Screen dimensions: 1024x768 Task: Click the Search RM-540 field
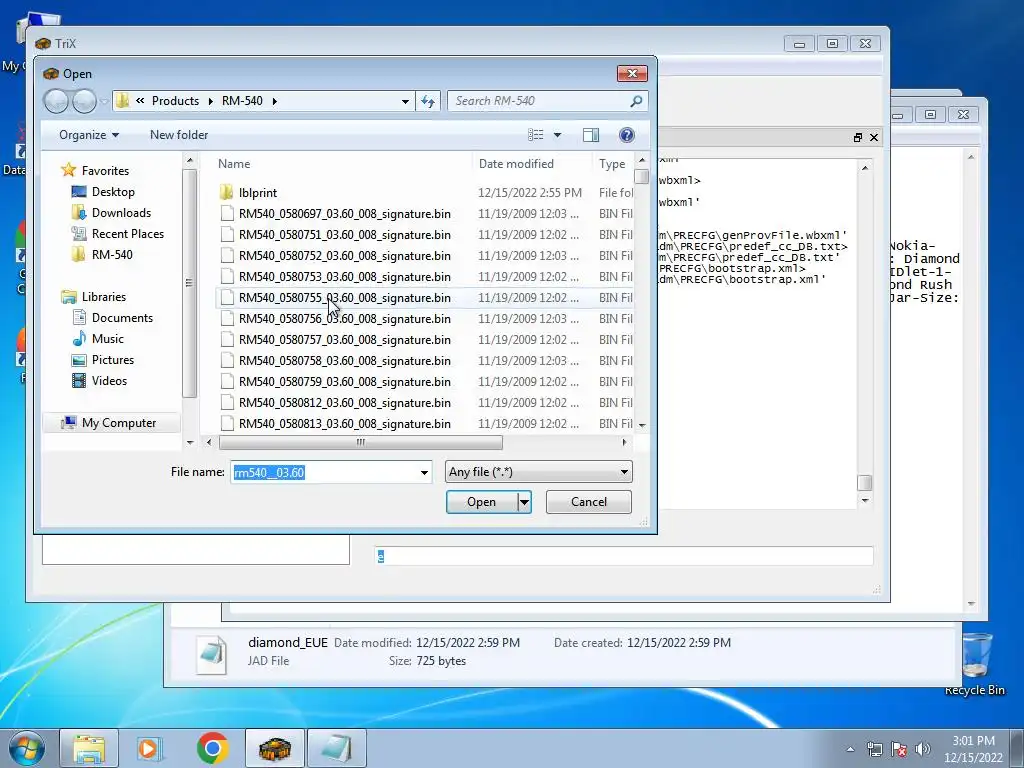tap(538, 101)
